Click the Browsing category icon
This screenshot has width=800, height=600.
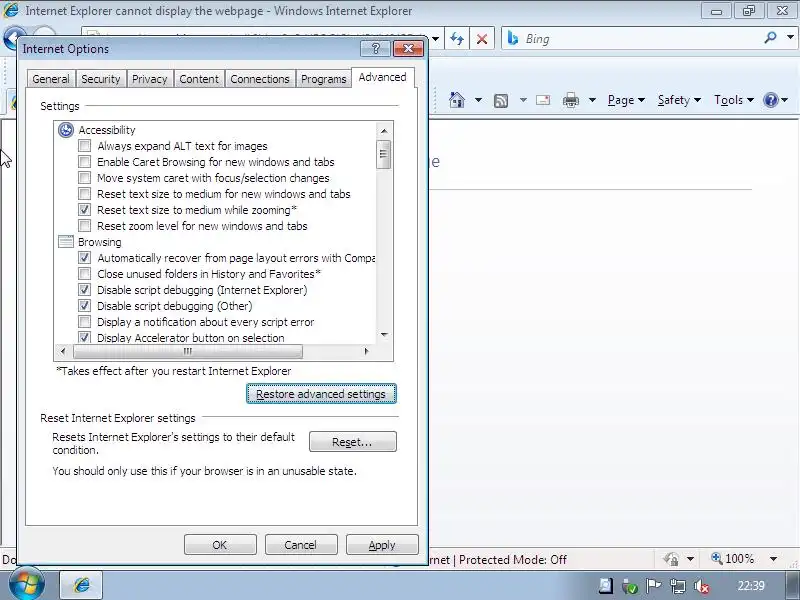tap(66, 241)
